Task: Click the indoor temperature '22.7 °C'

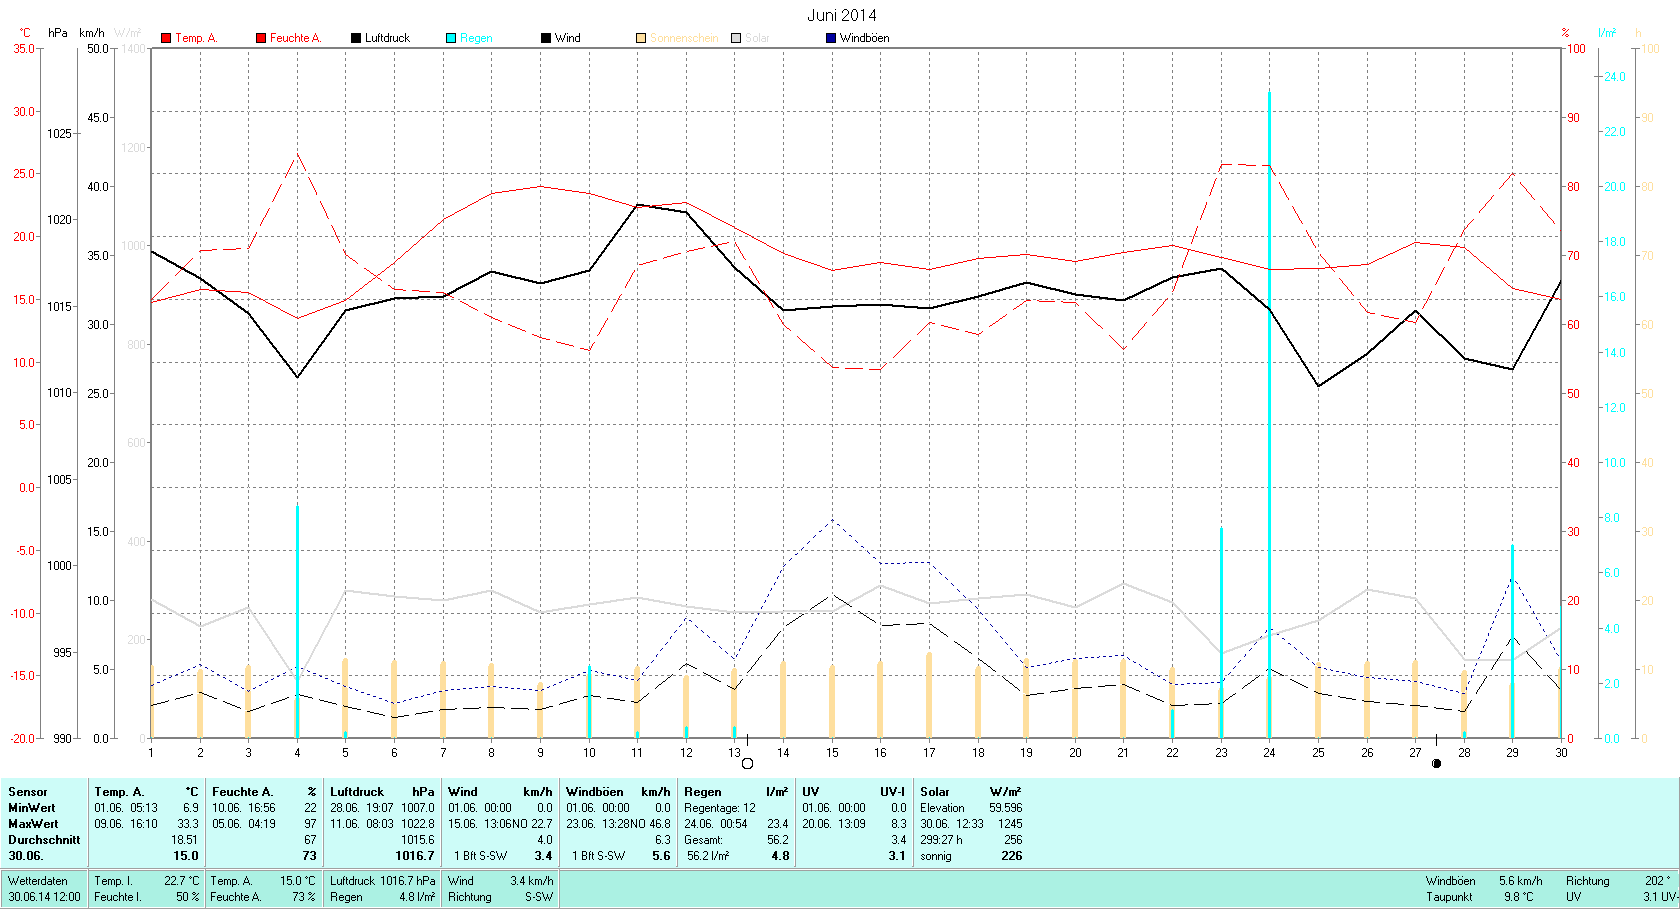Action: pyautogui.click(x=182, y=881)
